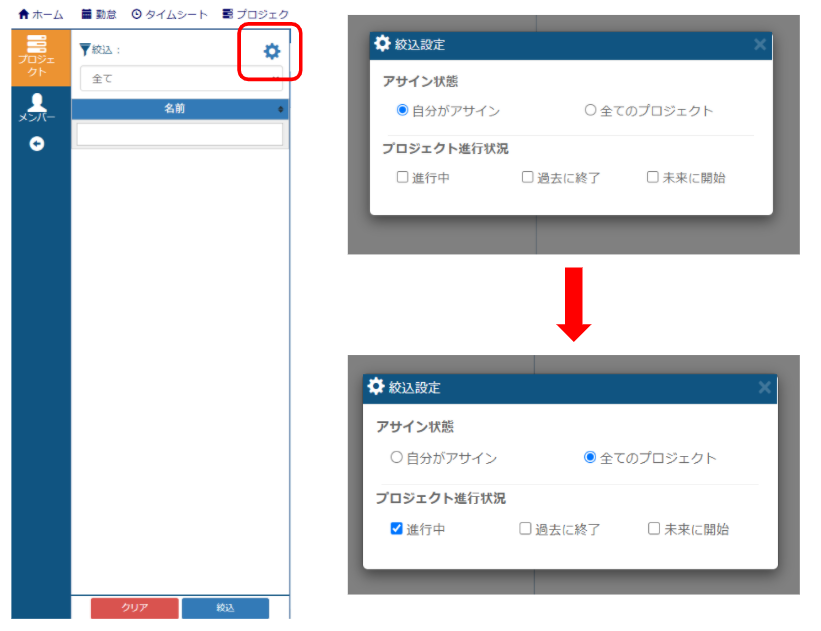Open filter settings gear icon
This screenshot has height=631, width=821.
[272, 51]
